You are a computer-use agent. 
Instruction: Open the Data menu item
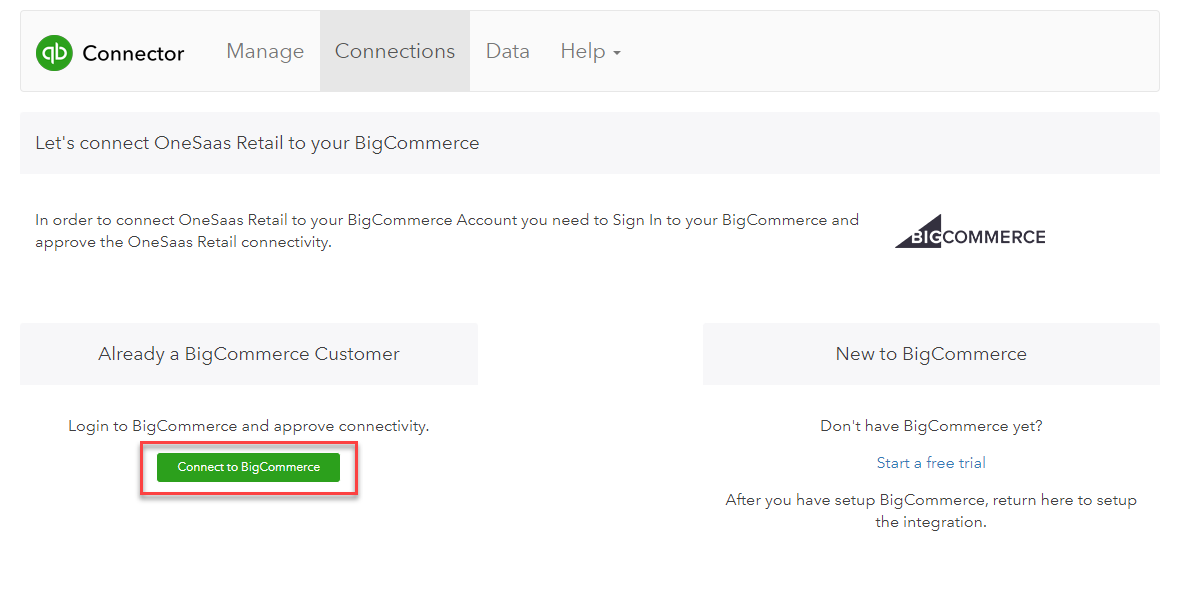[x=508, y=51]
